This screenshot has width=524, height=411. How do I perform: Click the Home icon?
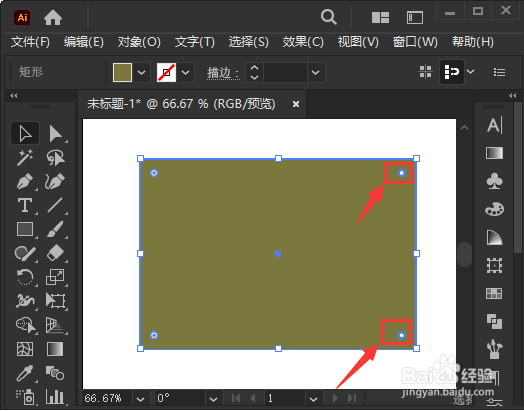[53, 17]
